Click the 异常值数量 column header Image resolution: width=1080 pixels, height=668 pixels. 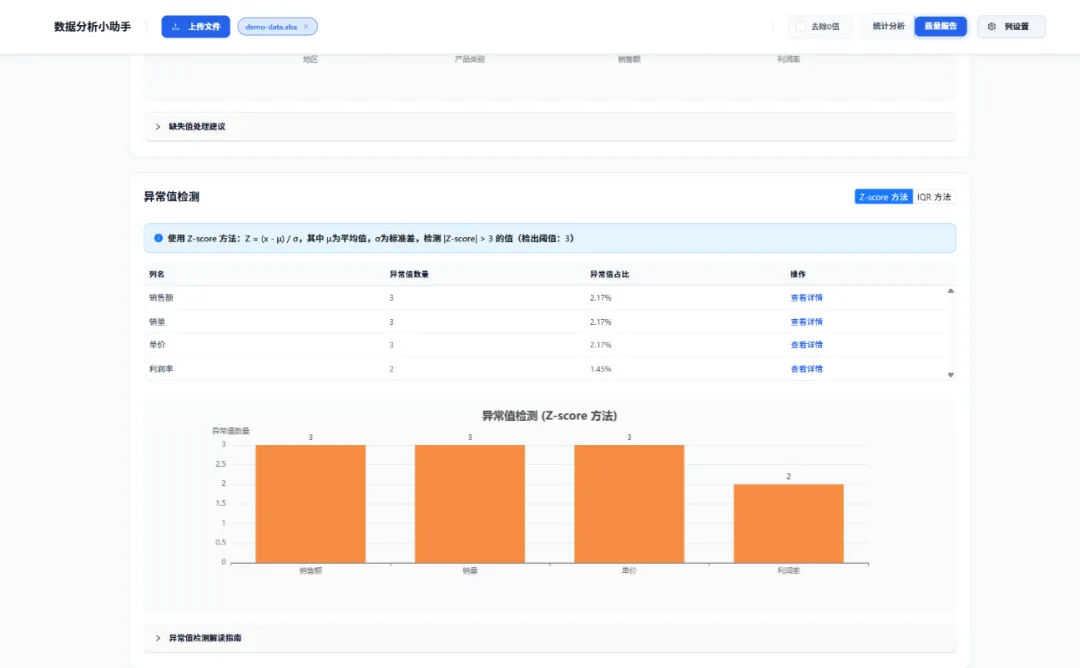(x=409, y=274)
